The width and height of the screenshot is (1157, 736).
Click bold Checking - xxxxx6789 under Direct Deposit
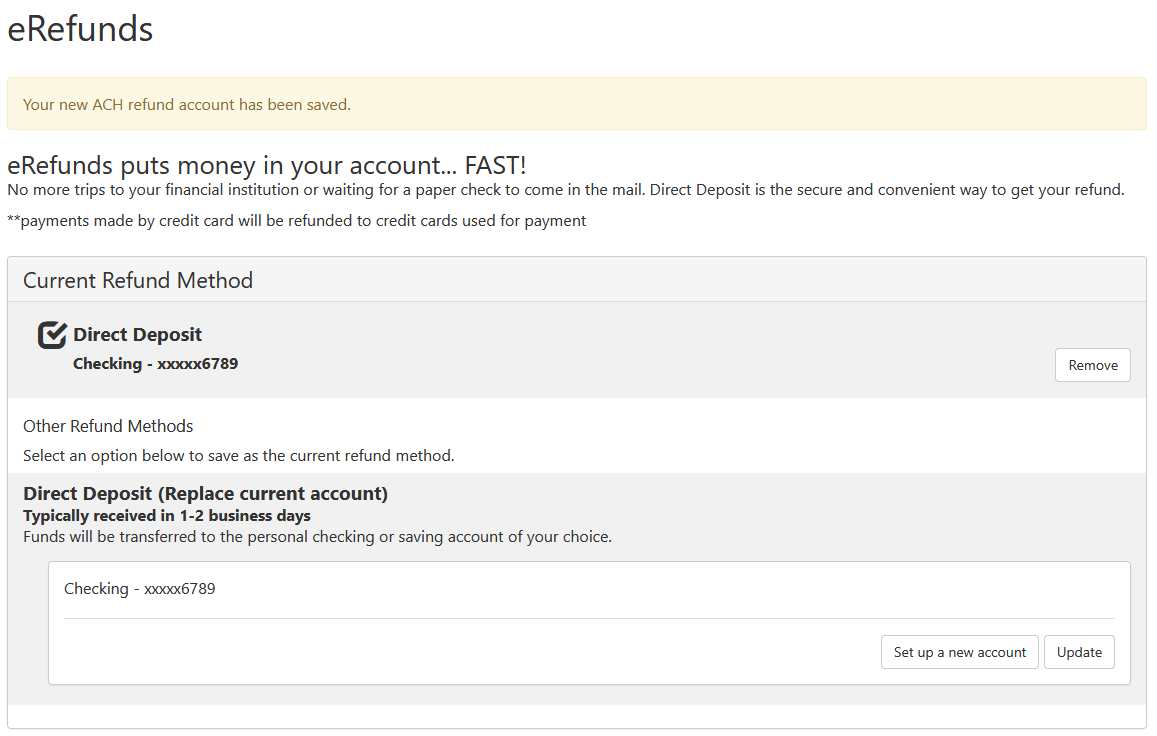(155, 364)
